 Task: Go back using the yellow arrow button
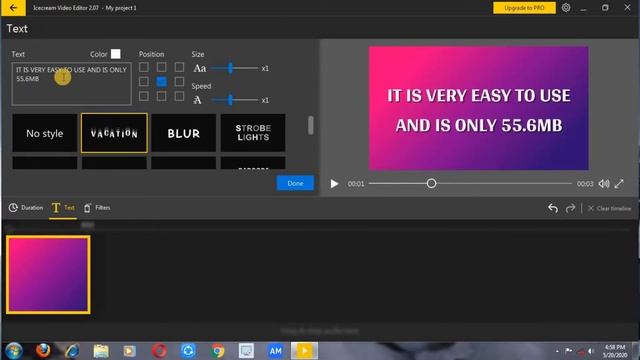point(13,8)
